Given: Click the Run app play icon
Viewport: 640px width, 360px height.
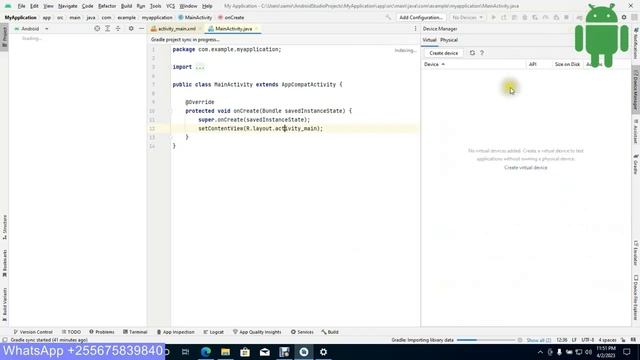Looking at the screenshot, I should tap(493, 18).
